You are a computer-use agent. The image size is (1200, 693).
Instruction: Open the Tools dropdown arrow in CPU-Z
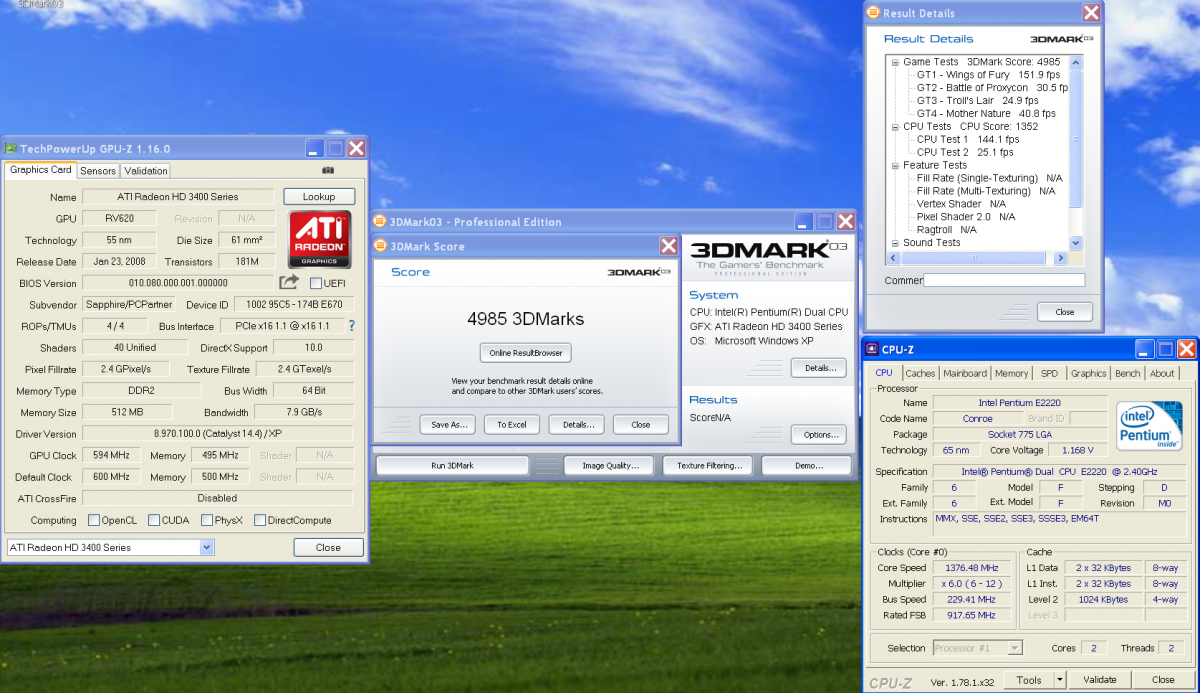pyautogui.click(x=1060, y=680)
